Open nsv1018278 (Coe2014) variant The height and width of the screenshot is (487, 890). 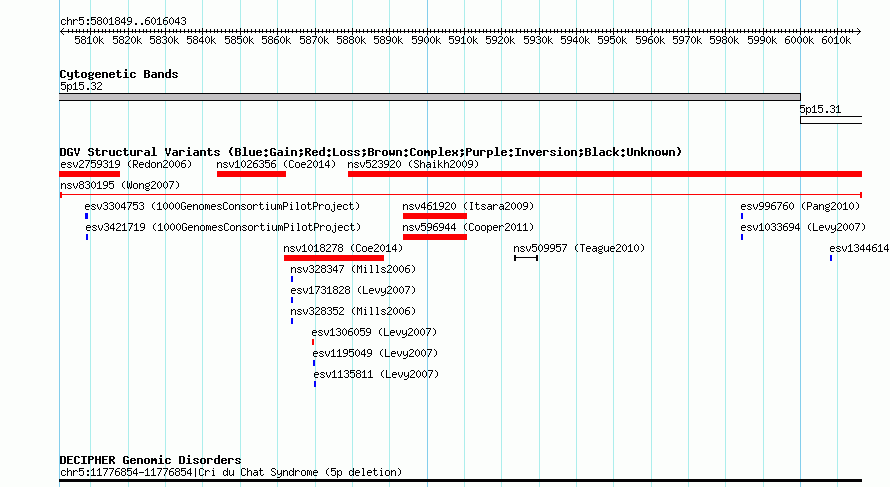343,249
